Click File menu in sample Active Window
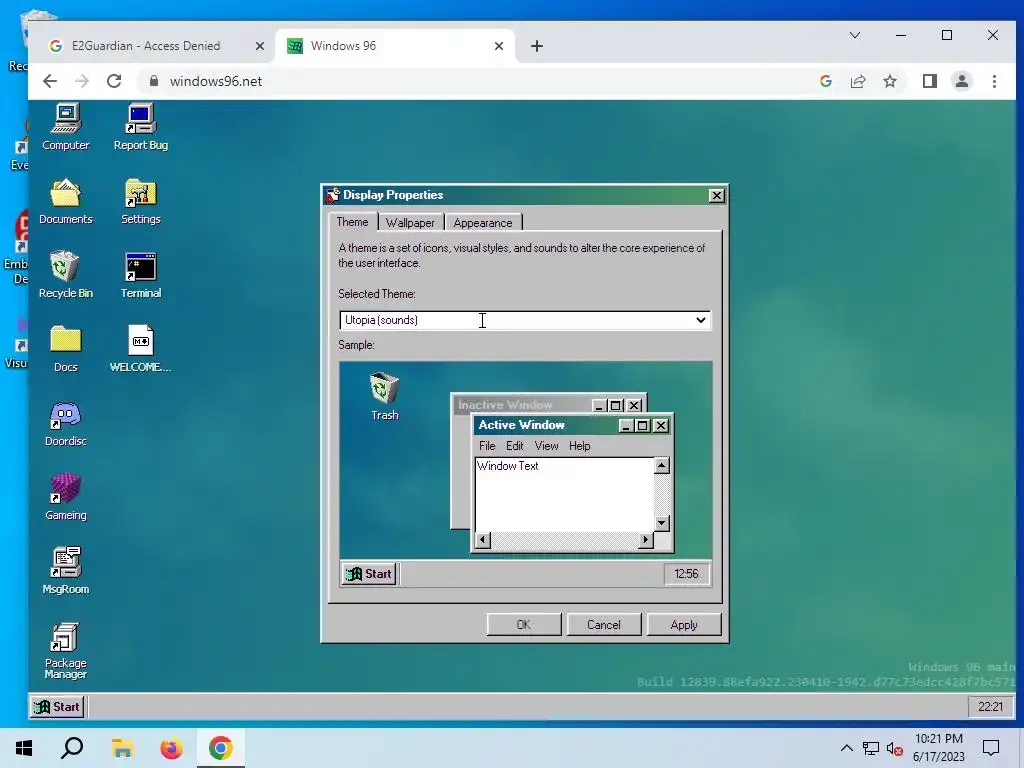The height and width of the screenshot is (768, 1024). (487, 446)
